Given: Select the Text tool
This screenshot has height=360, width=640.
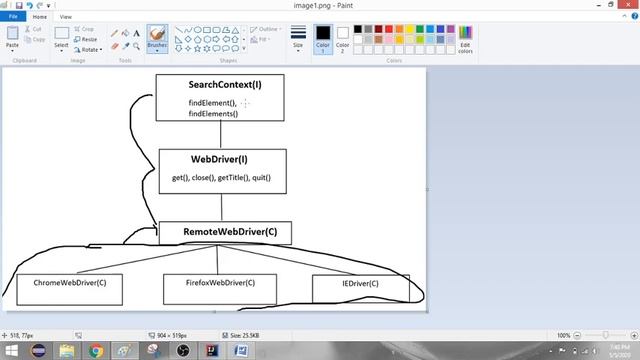Looking at the screenshot, I should (136, 33).
